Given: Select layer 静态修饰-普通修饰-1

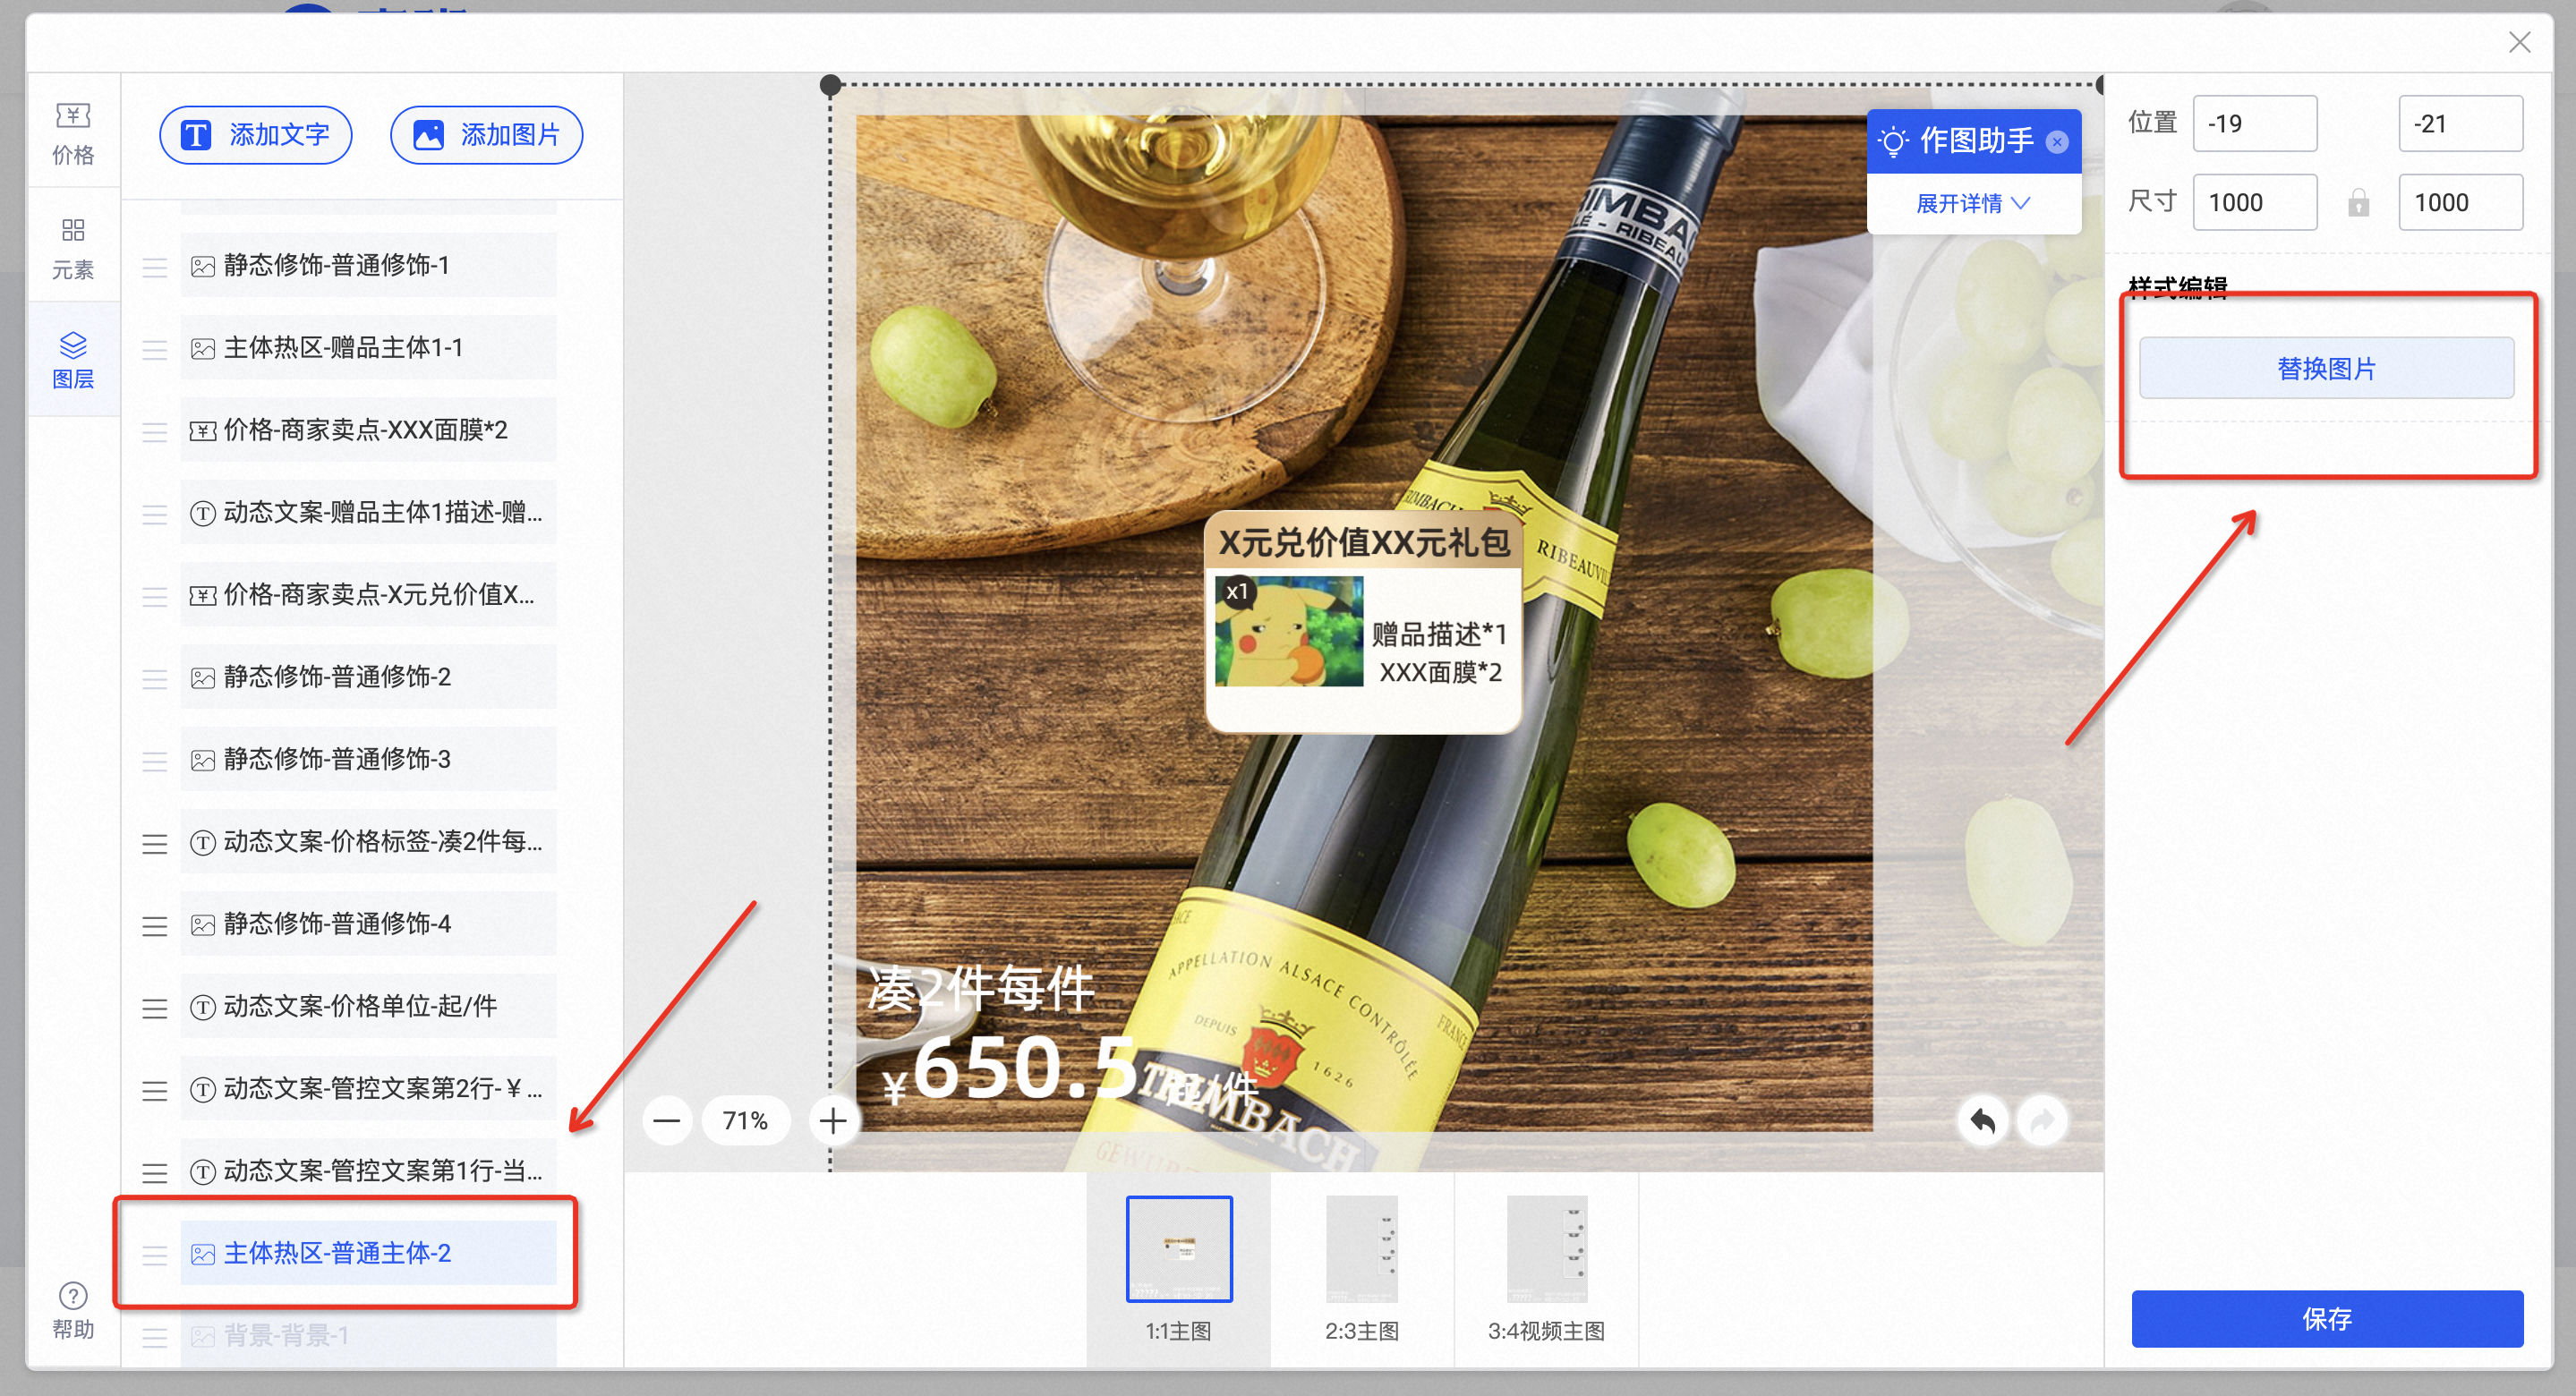Looking at the screenshot, I should [368, 265].
